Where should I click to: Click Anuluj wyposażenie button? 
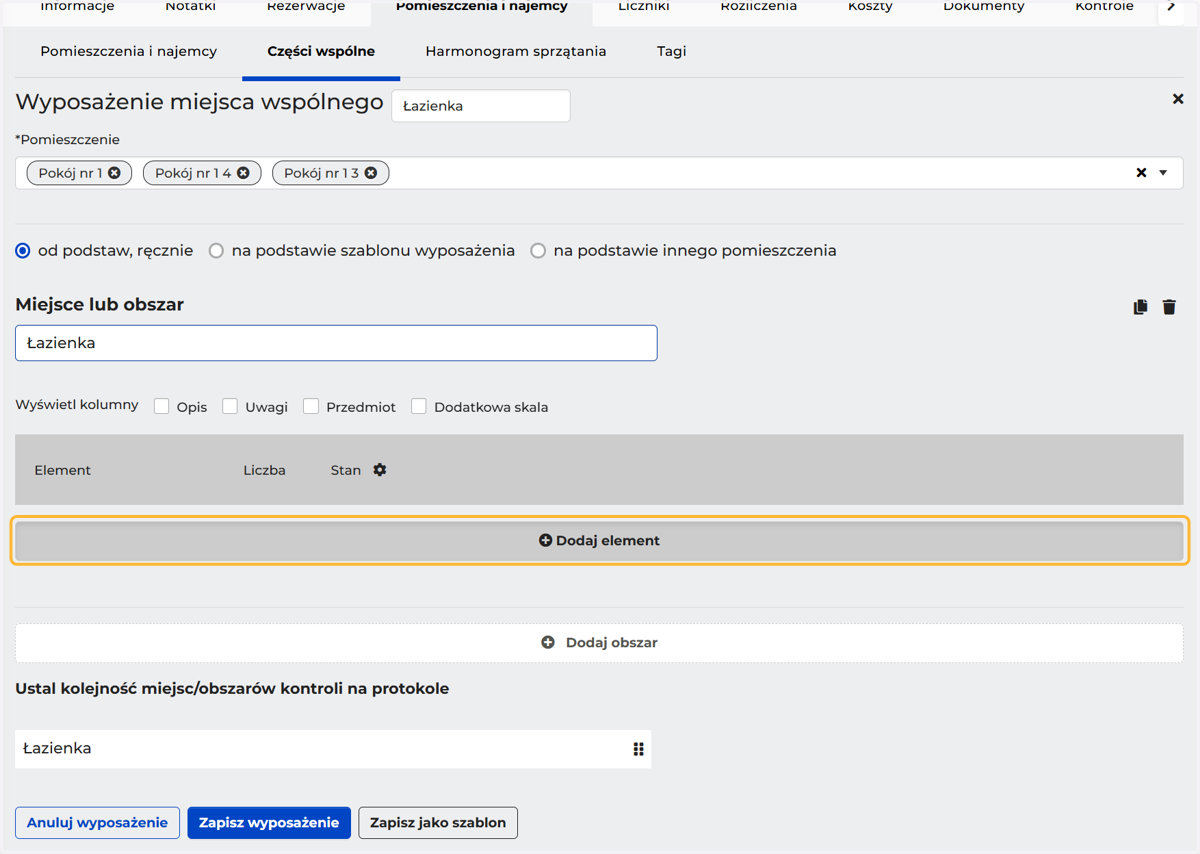[97, 823]
